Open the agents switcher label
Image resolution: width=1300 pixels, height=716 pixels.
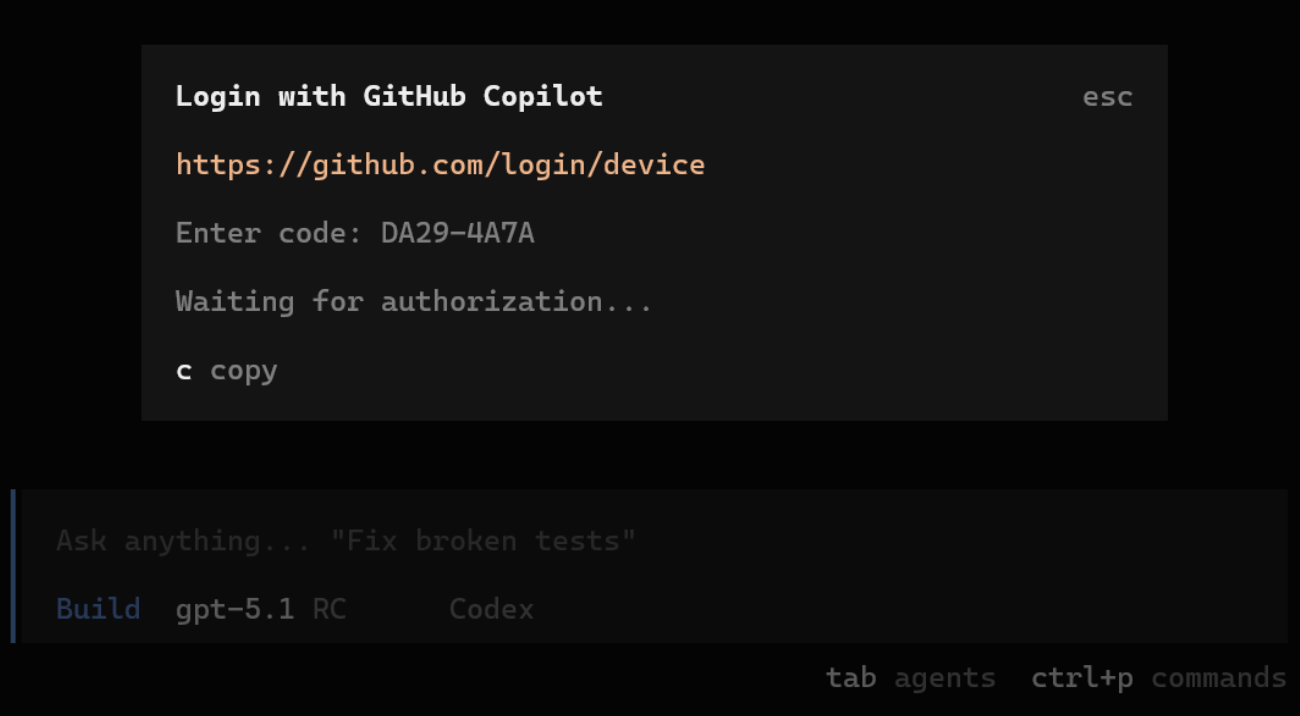click(x=944, y=678)
